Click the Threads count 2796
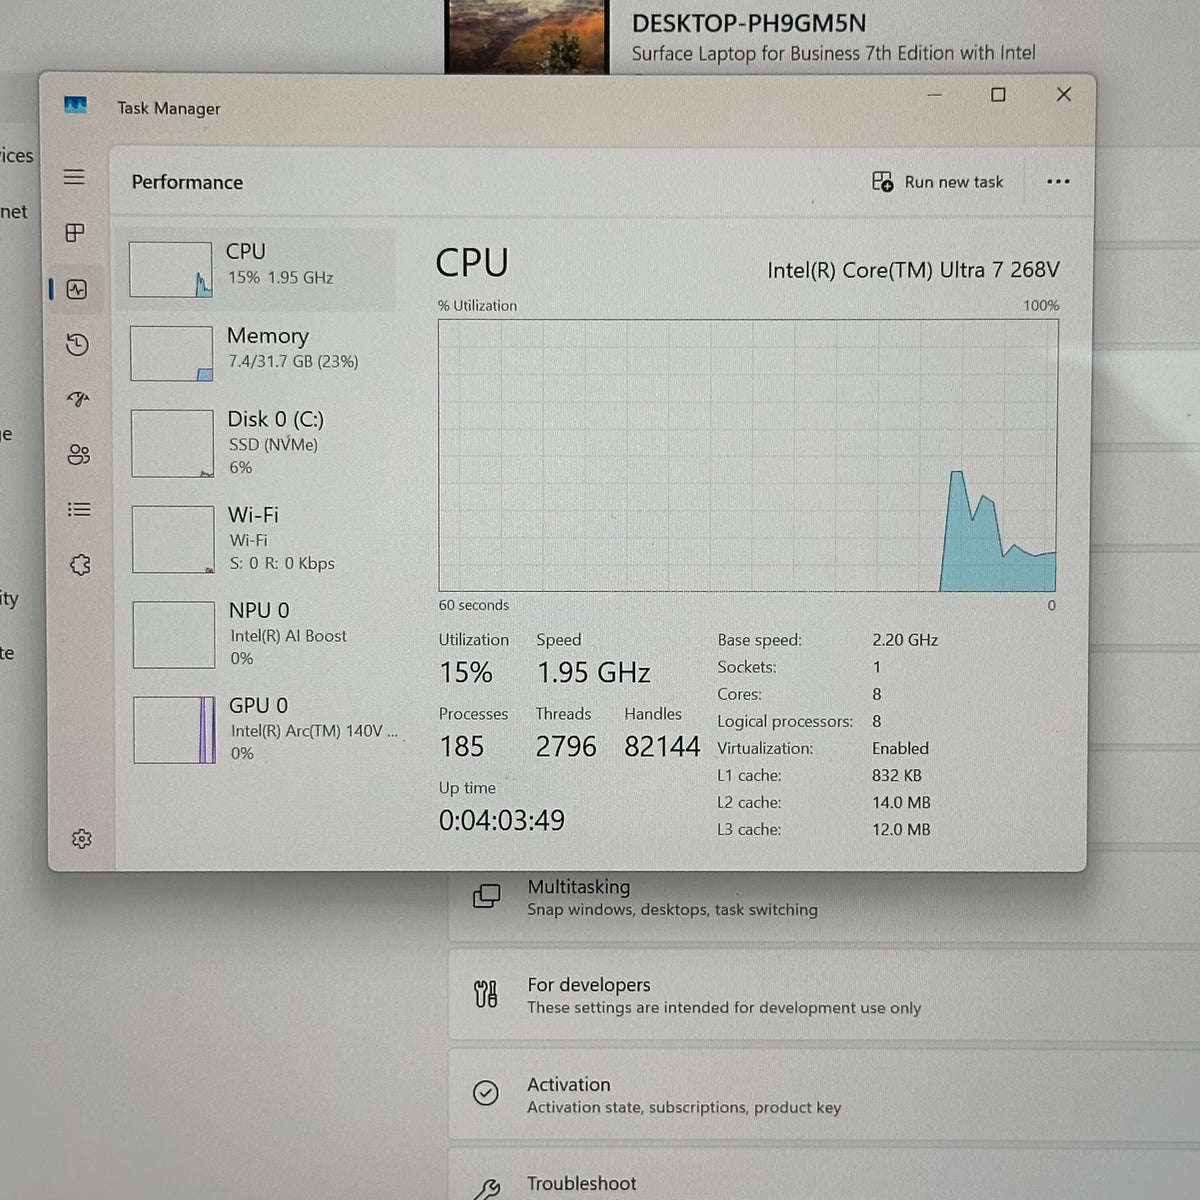The image size is (1200, 1200). (x=566, y=747)
